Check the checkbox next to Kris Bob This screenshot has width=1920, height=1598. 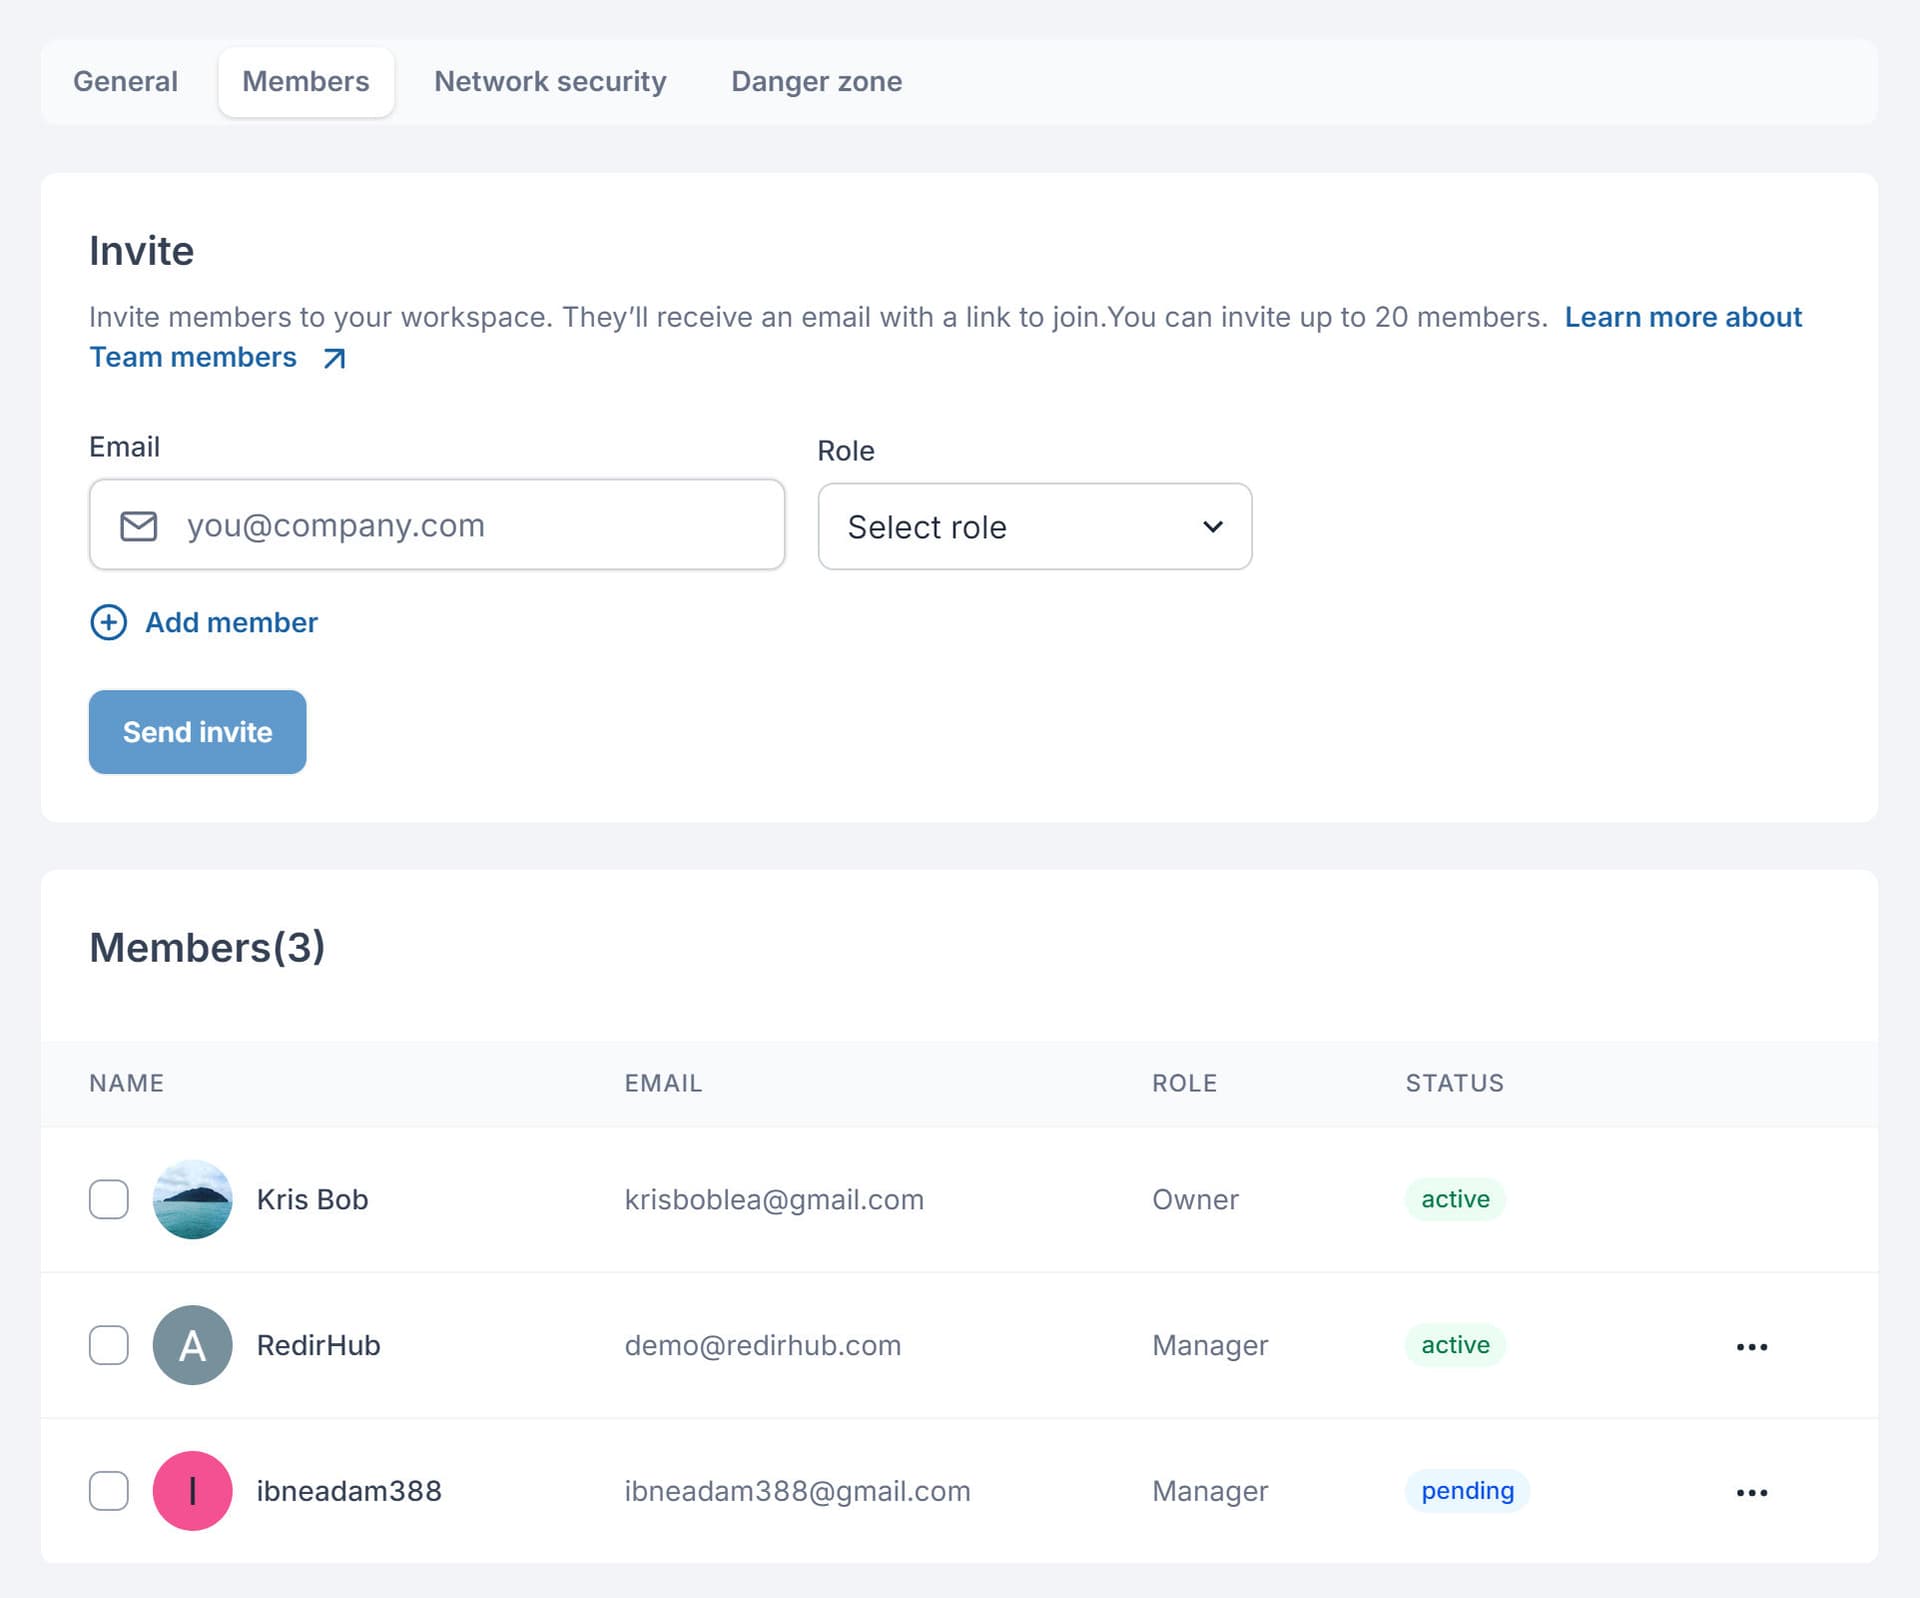click(x=108, y=1199)
